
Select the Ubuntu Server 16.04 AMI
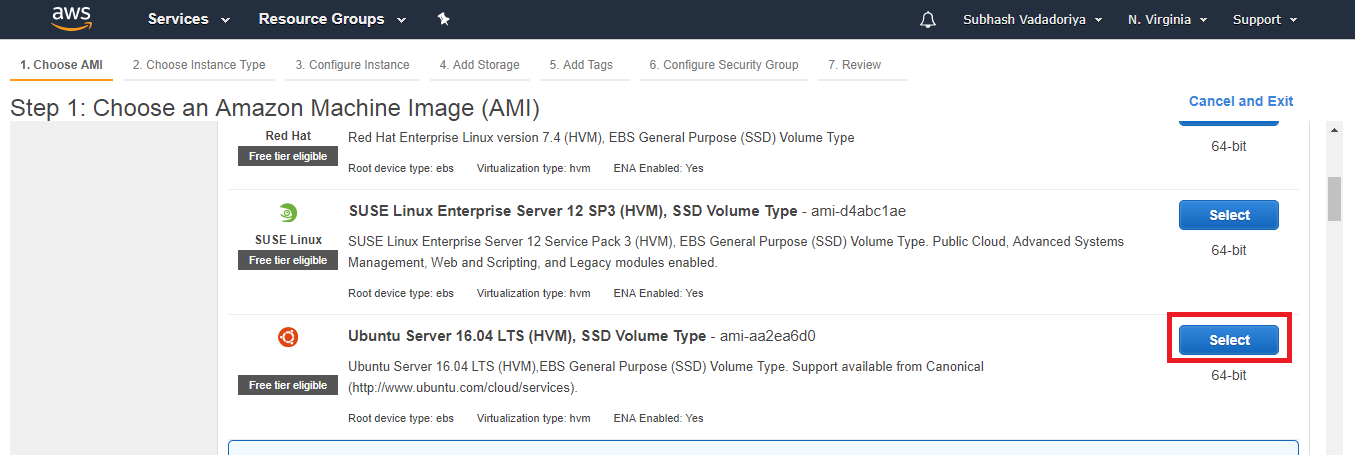click(x=1229, y=340)
